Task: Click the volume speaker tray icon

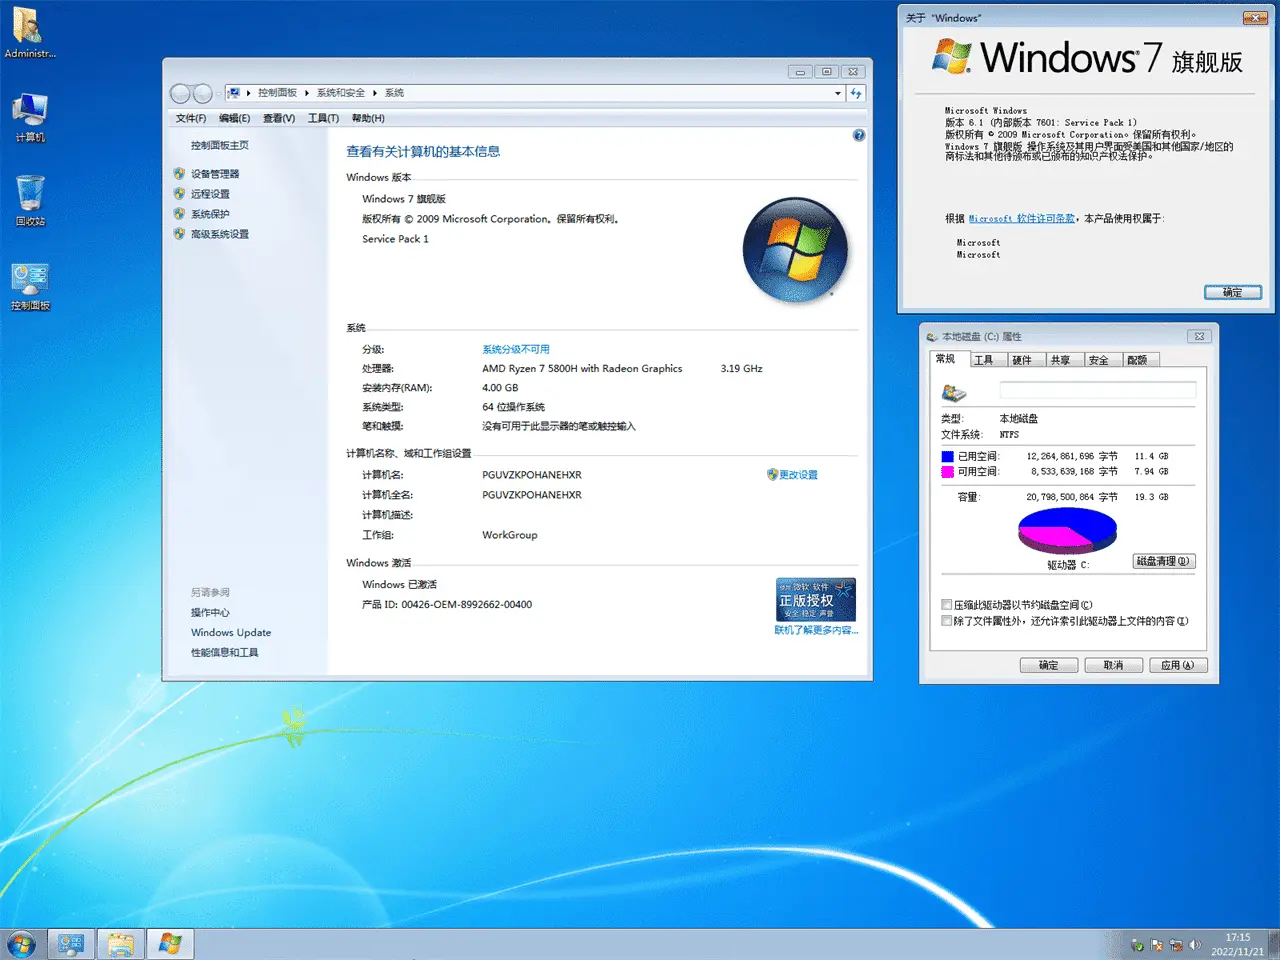Action: (x=1194, y=944)
